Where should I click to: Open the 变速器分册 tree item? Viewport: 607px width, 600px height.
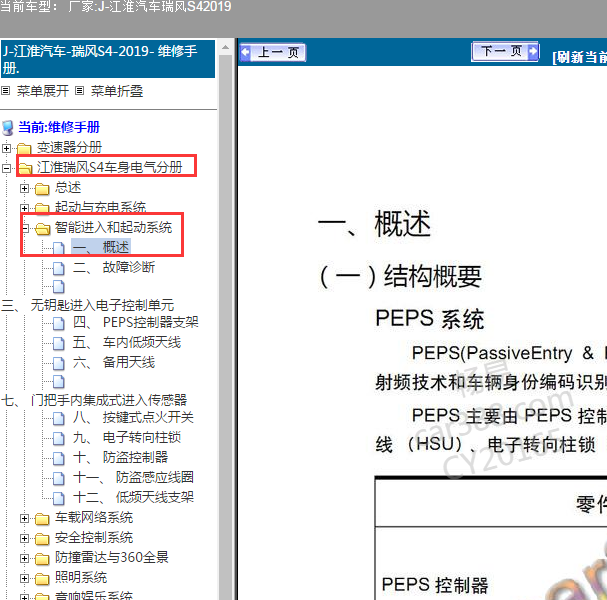(69, 147)
